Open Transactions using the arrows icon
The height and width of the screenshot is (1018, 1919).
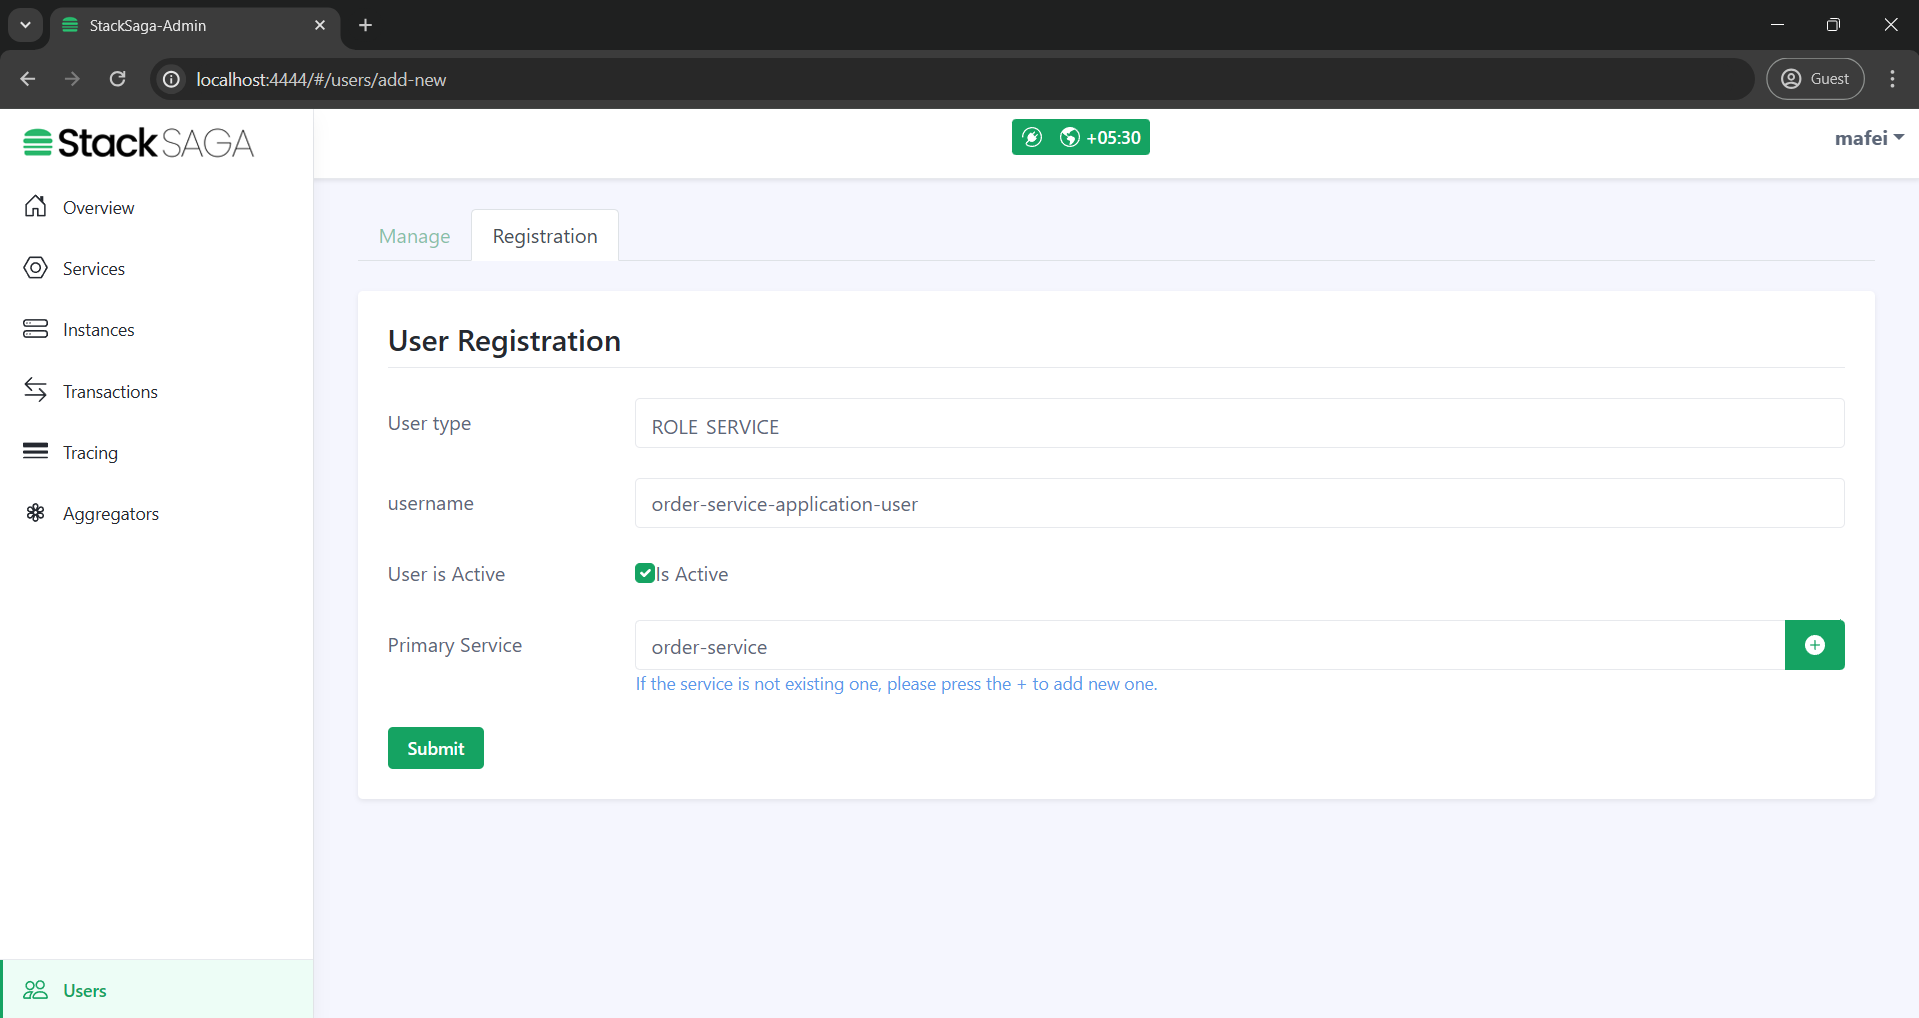(36, 390)
